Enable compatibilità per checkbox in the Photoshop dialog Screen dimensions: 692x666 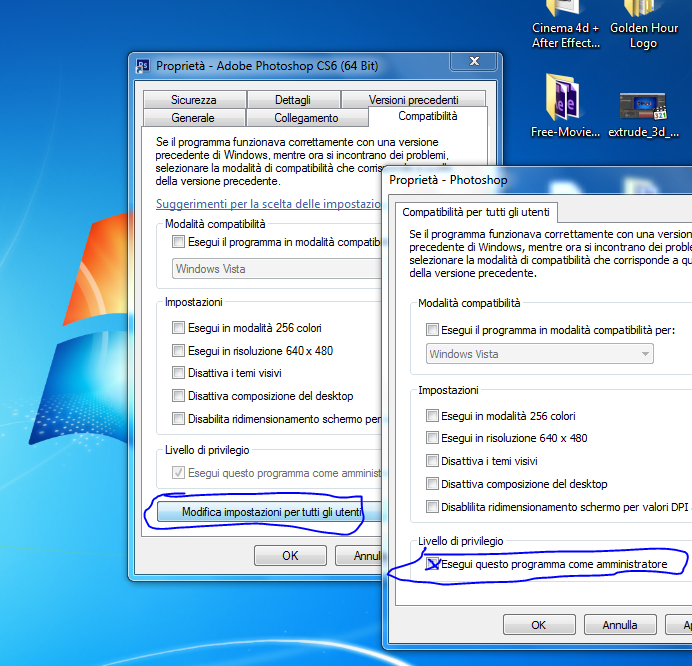(432, 330)
